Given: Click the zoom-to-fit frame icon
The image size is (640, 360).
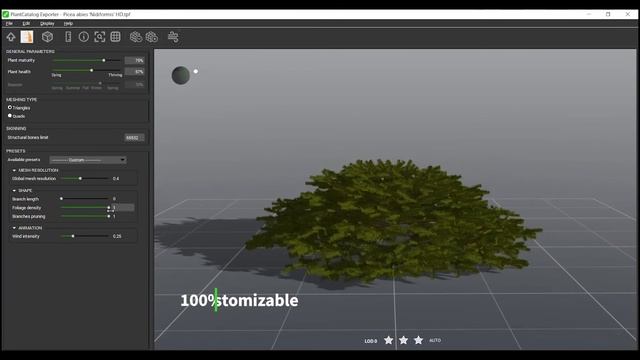Looking at the screenshot, I should click(x=100, y=37).
